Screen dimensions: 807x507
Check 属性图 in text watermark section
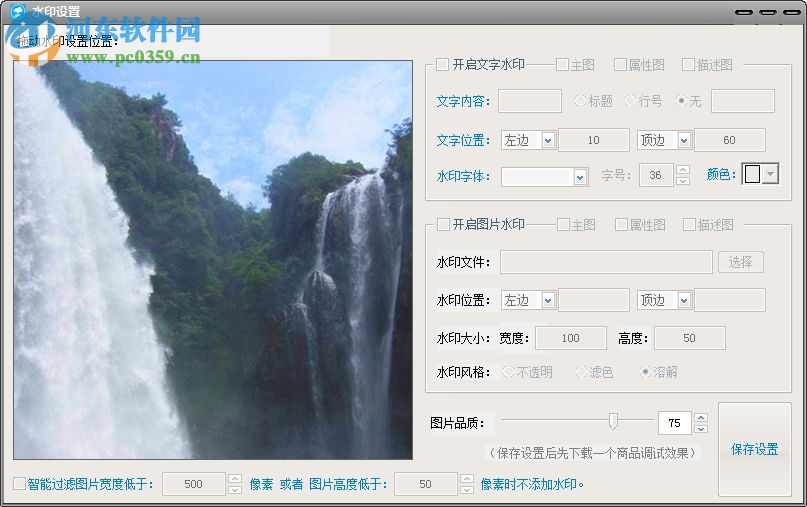621,65
